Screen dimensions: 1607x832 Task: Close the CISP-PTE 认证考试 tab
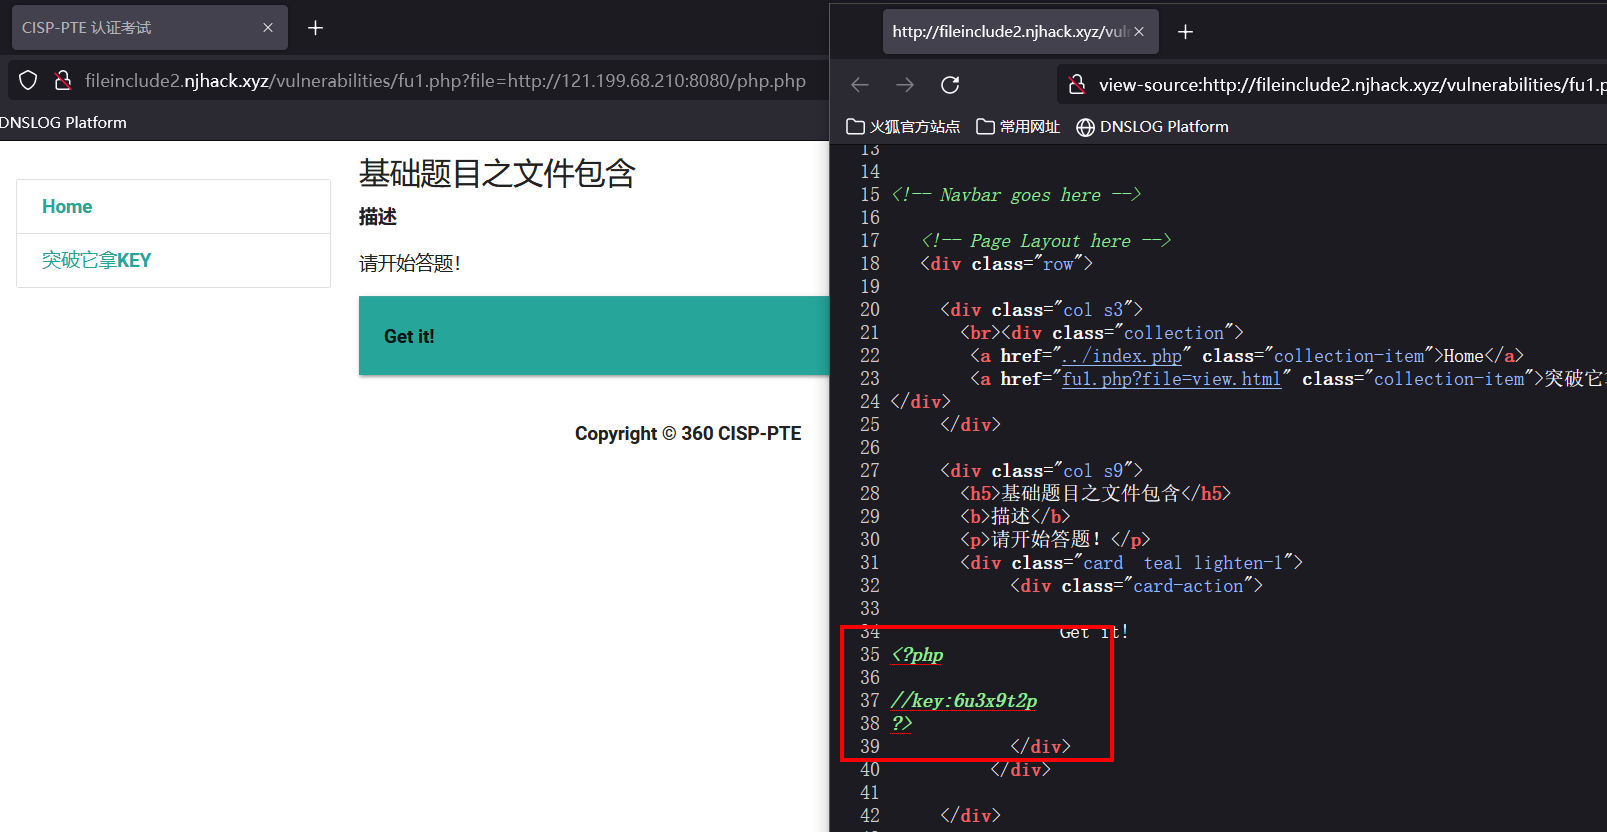tap(268, 28)
